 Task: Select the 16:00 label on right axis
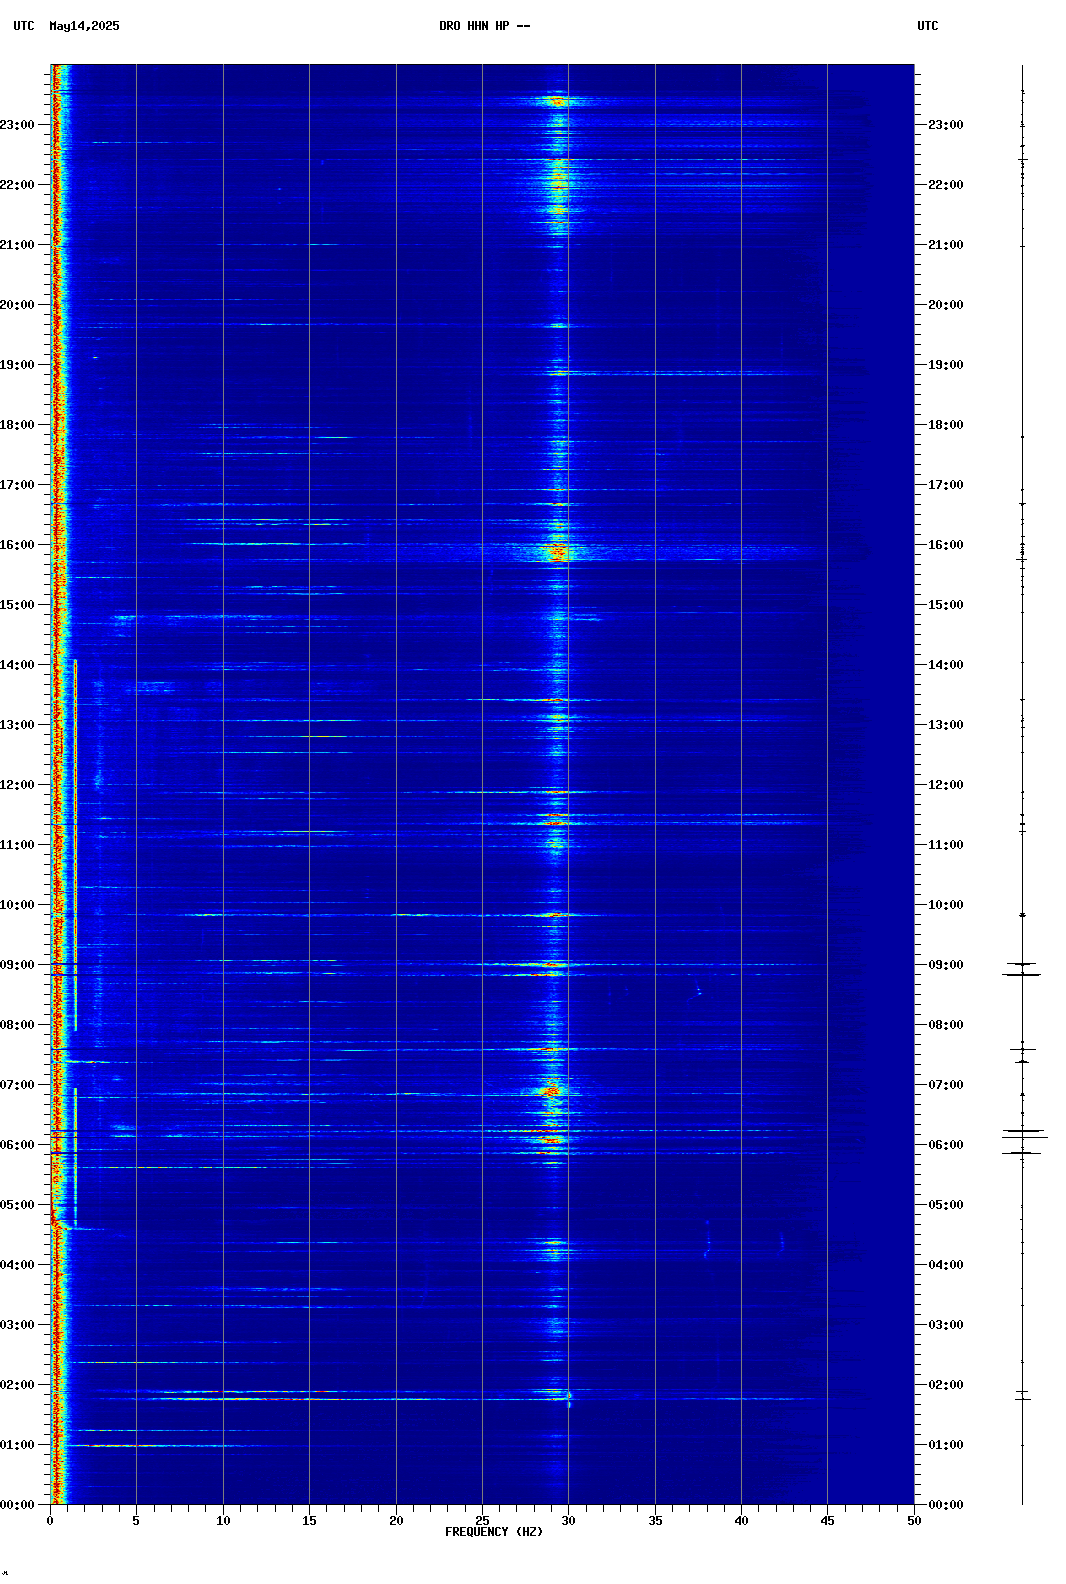click(945, 545)
